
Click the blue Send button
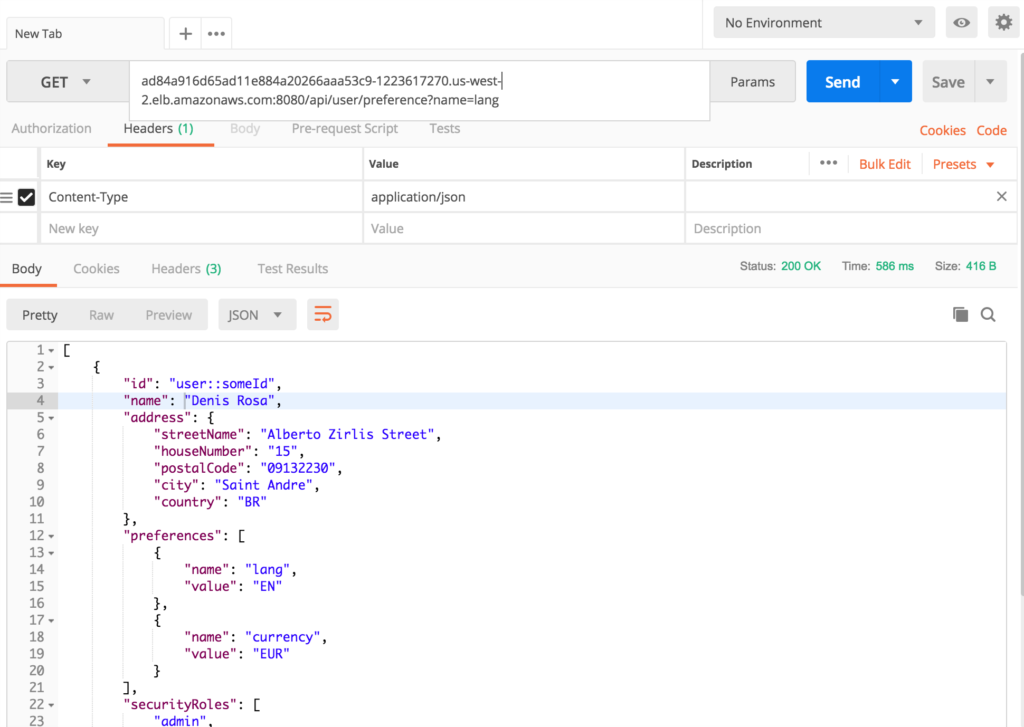click(x=843, y=82)
